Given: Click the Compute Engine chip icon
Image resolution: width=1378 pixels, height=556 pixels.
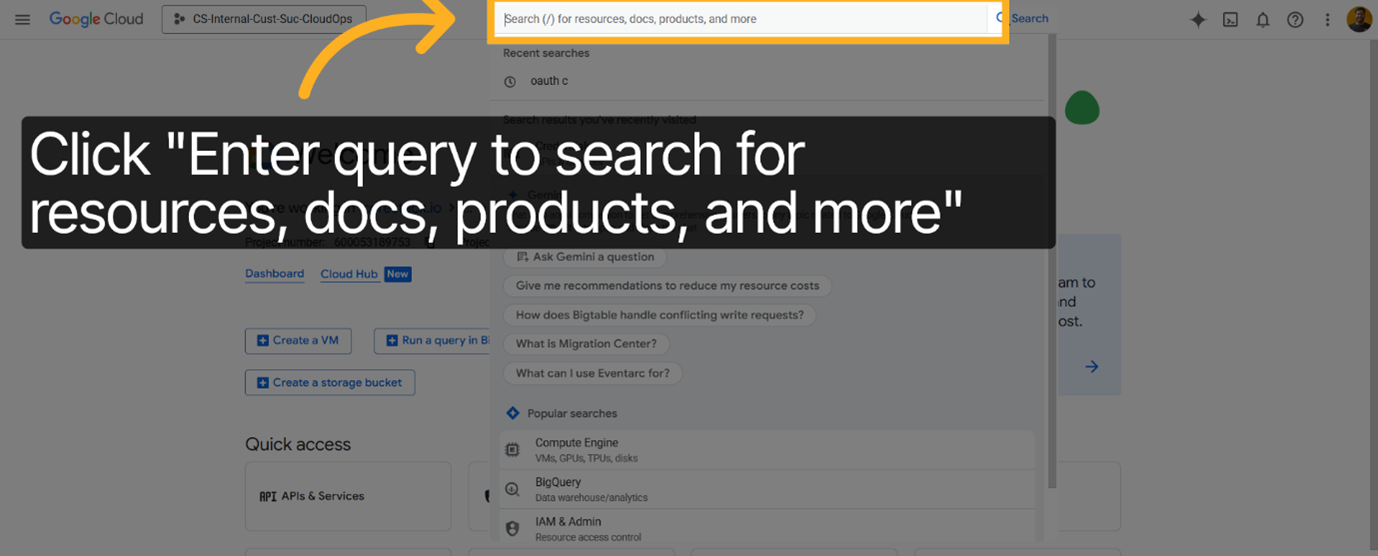Looking at the screenshot, I should [x=513, y=450].
